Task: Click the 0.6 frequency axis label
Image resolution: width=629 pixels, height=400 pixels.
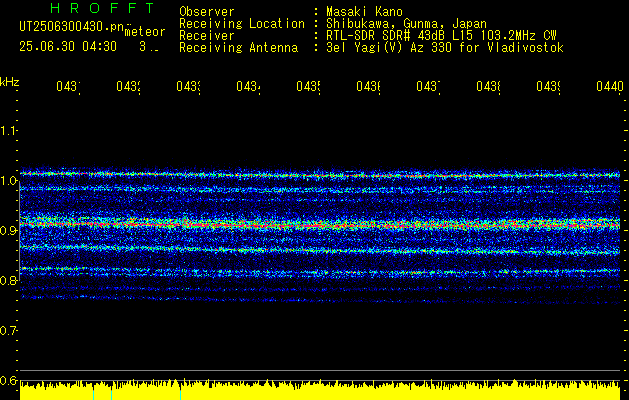Action: [8, 381]
